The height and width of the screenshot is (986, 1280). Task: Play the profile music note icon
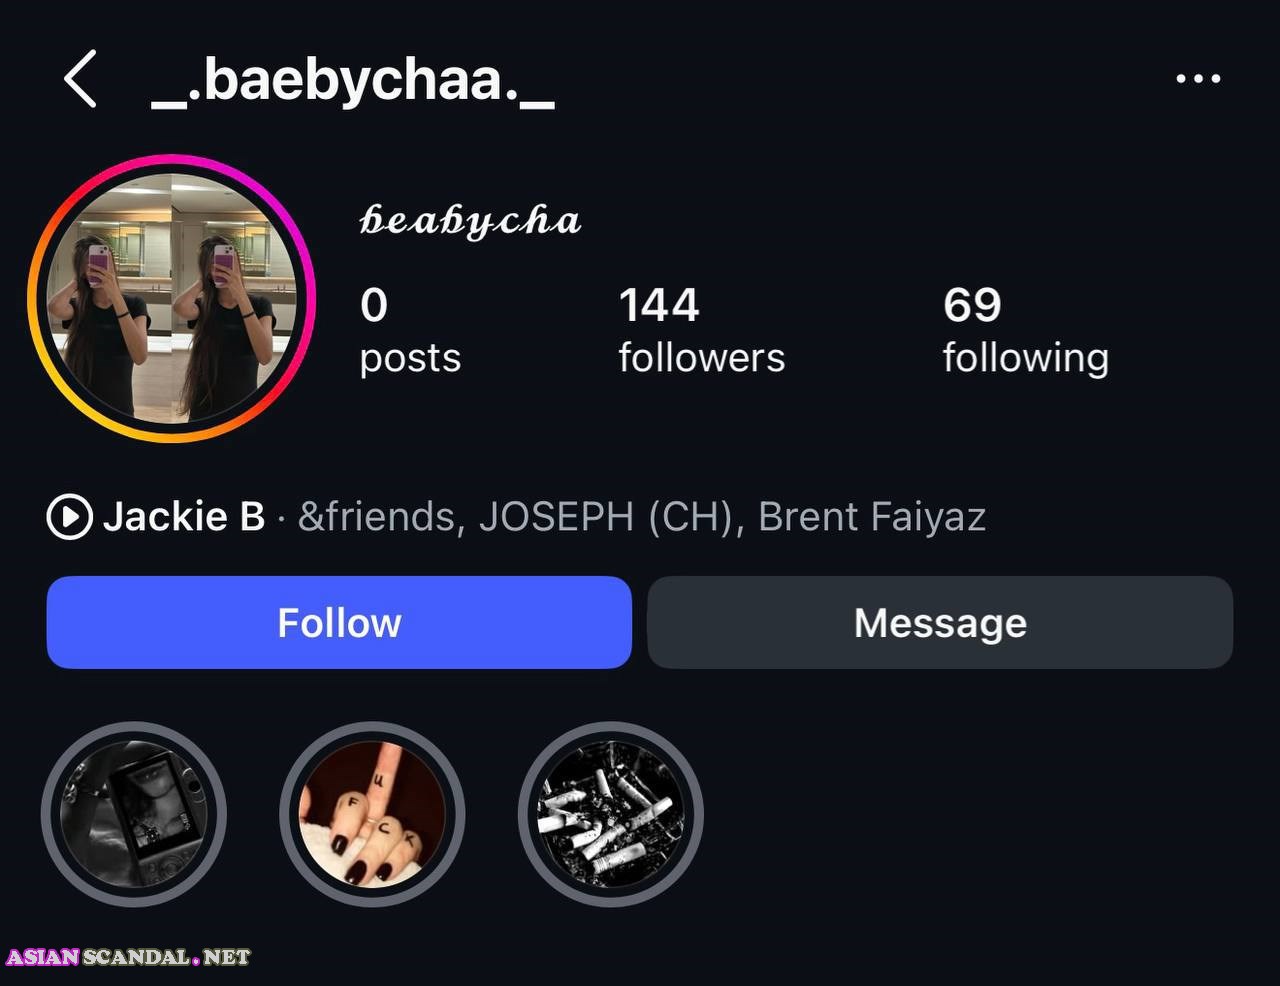click(69, 517)
